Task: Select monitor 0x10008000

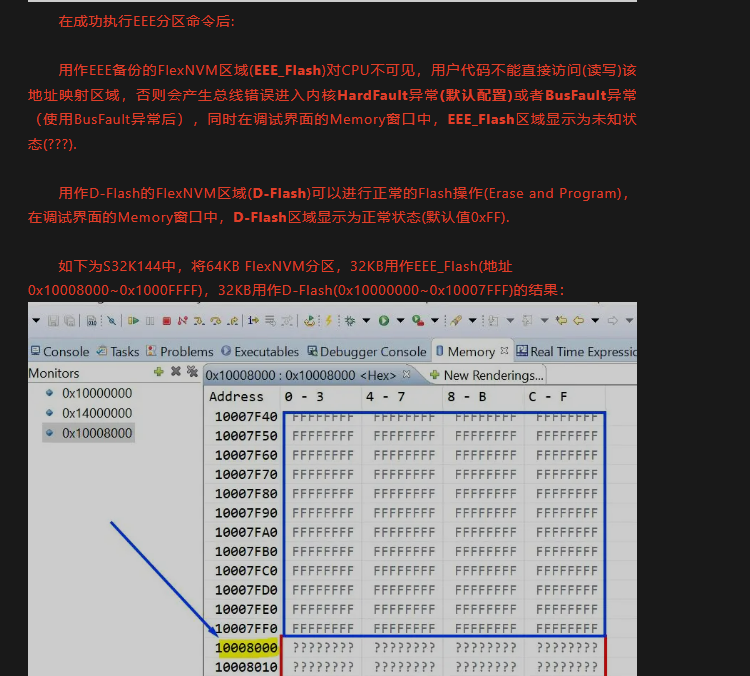Action: click(89, 433)
